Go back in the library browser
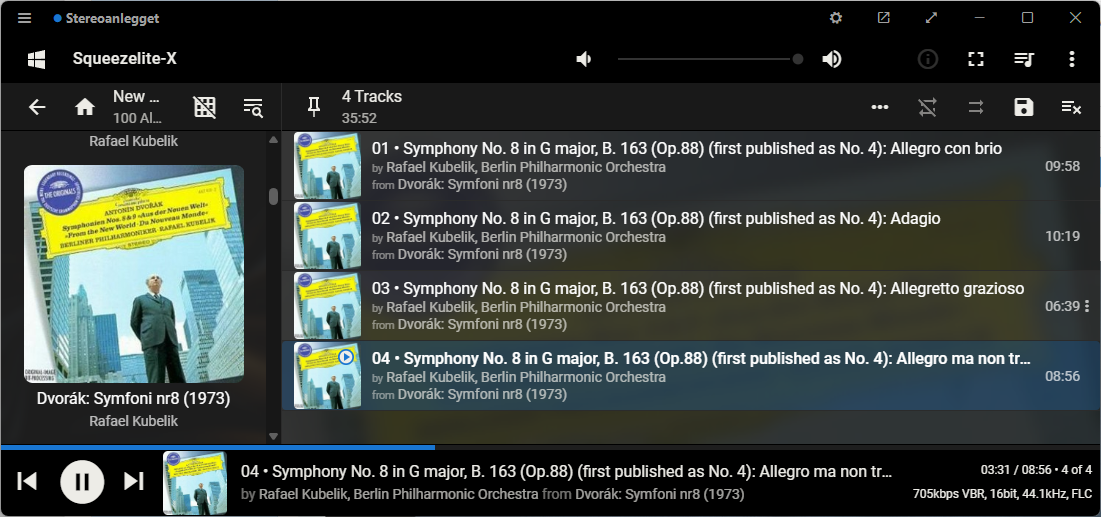This screenshot has width=1101, height=517. click(x=37, y=107)
